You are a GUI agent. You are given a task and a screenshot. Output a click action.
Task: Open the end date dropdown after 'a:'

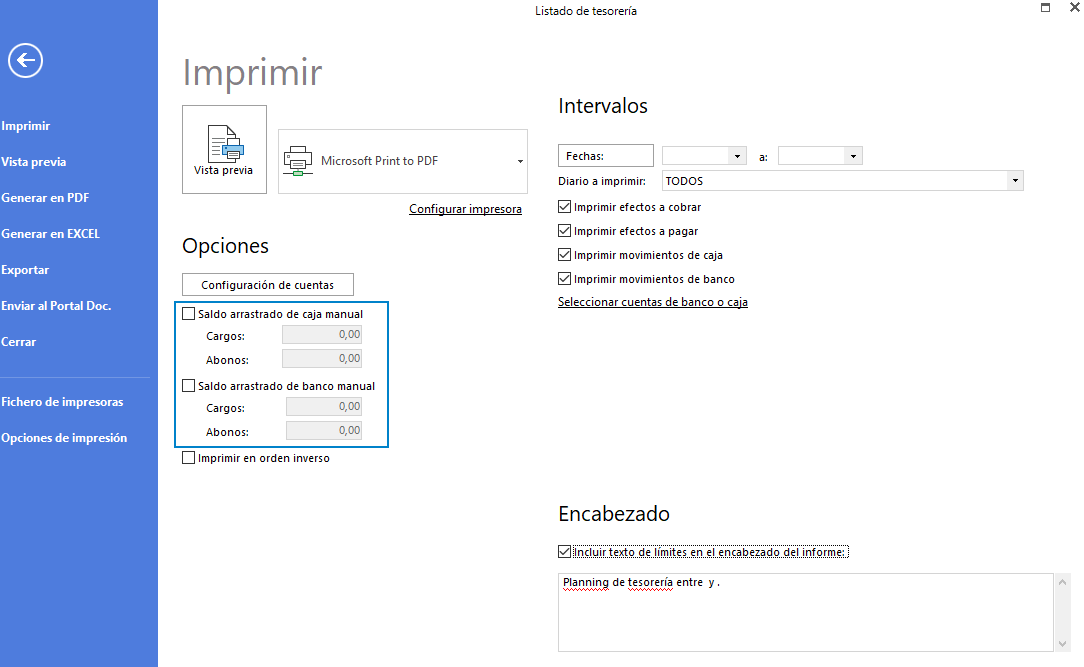(x=854, y=156)
